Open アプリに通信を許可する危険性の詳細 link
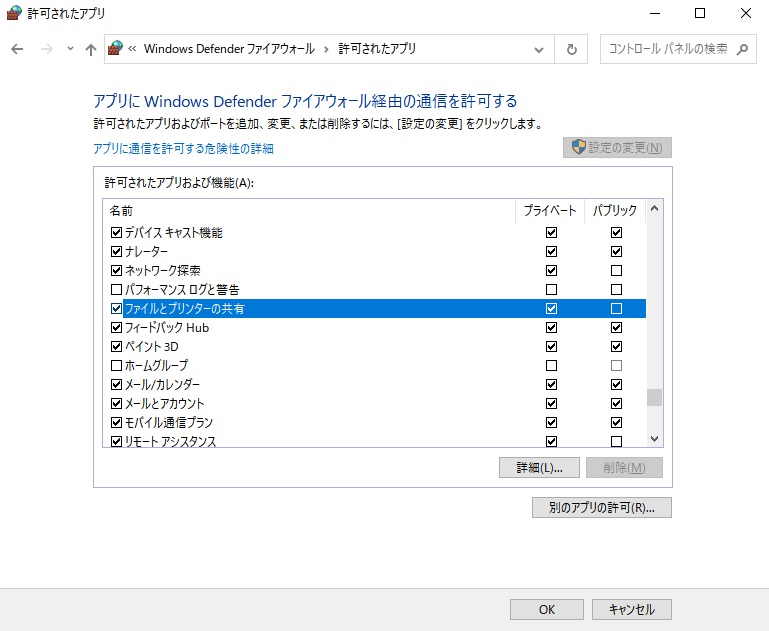Image resolution: width=769 pixels, height=631 pixels. (183, 149)
